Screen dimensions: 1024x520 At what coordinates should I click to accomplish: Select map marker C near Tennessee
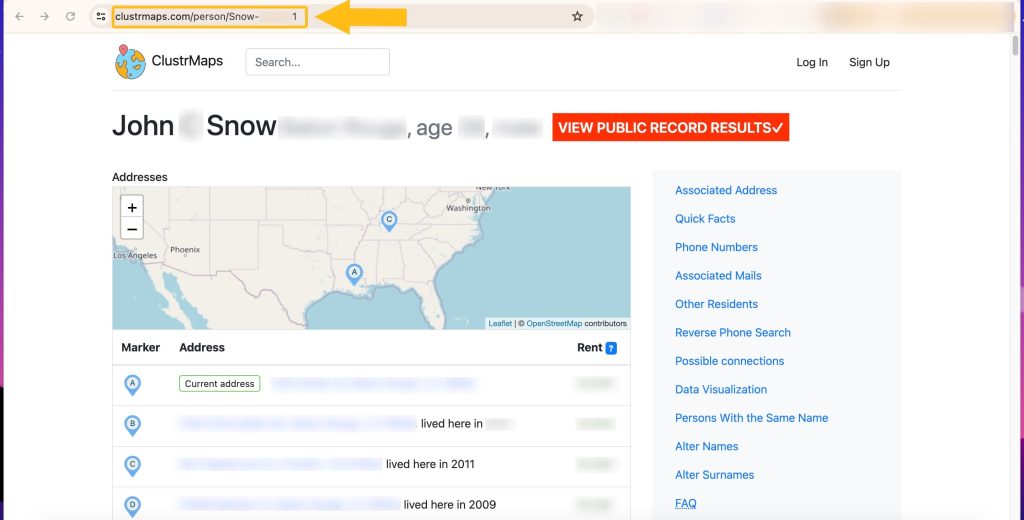pos(389,221)
